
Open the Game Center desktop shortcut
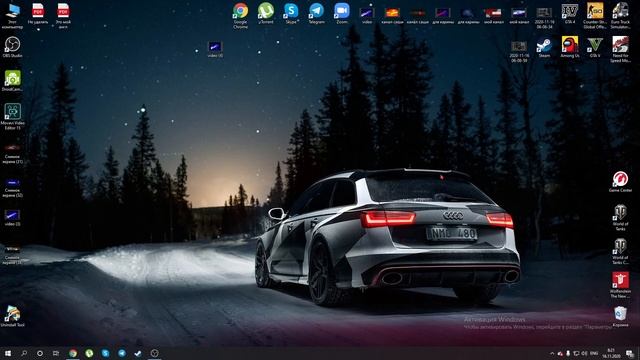620,182
